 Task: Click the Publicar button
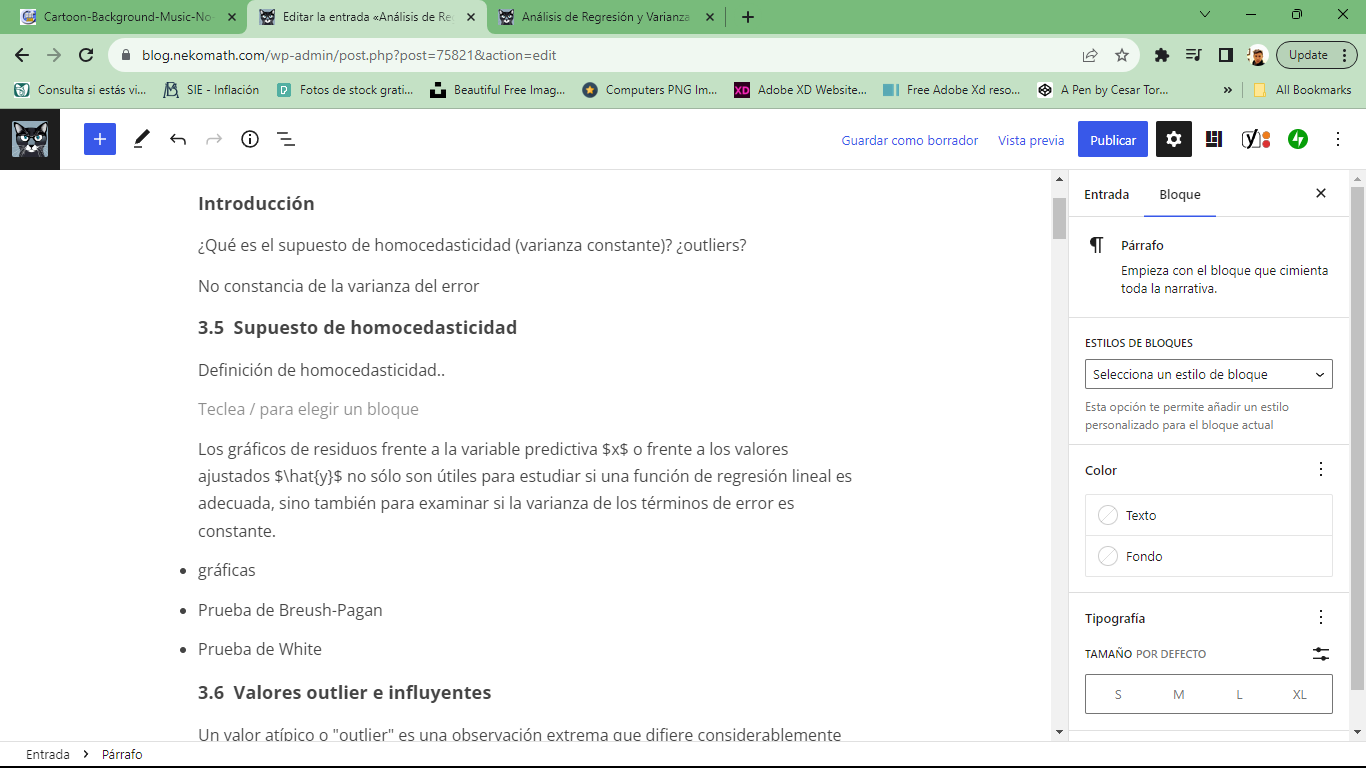(x=1112, y=140)
